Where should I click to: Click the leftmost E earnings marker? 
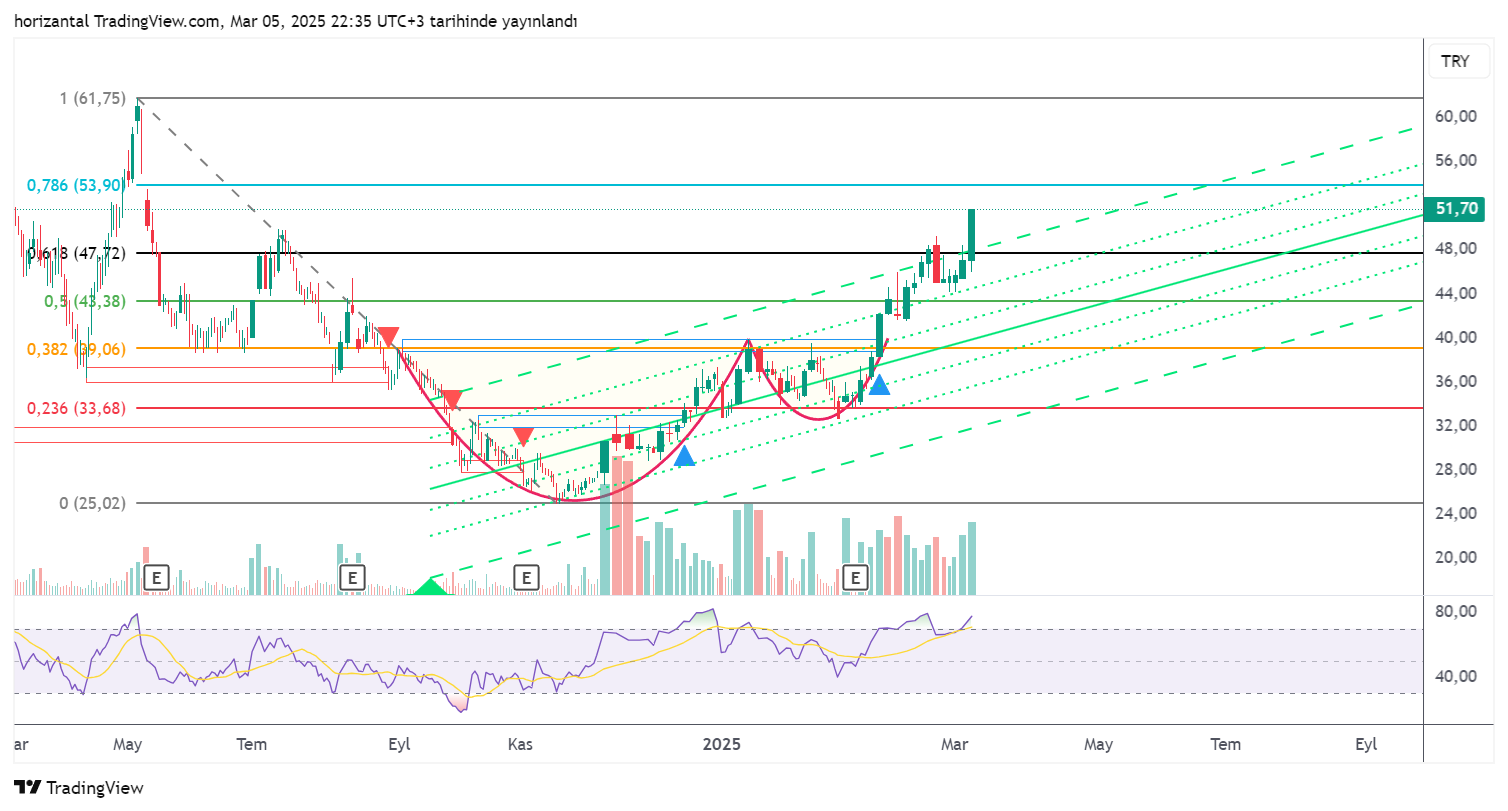coord(155,577)
